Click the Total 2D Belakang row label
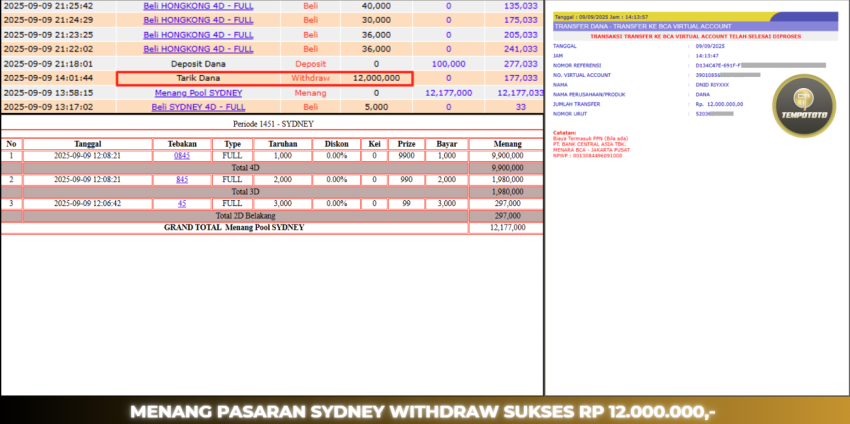850x424 pixels. tap(246, 216)
